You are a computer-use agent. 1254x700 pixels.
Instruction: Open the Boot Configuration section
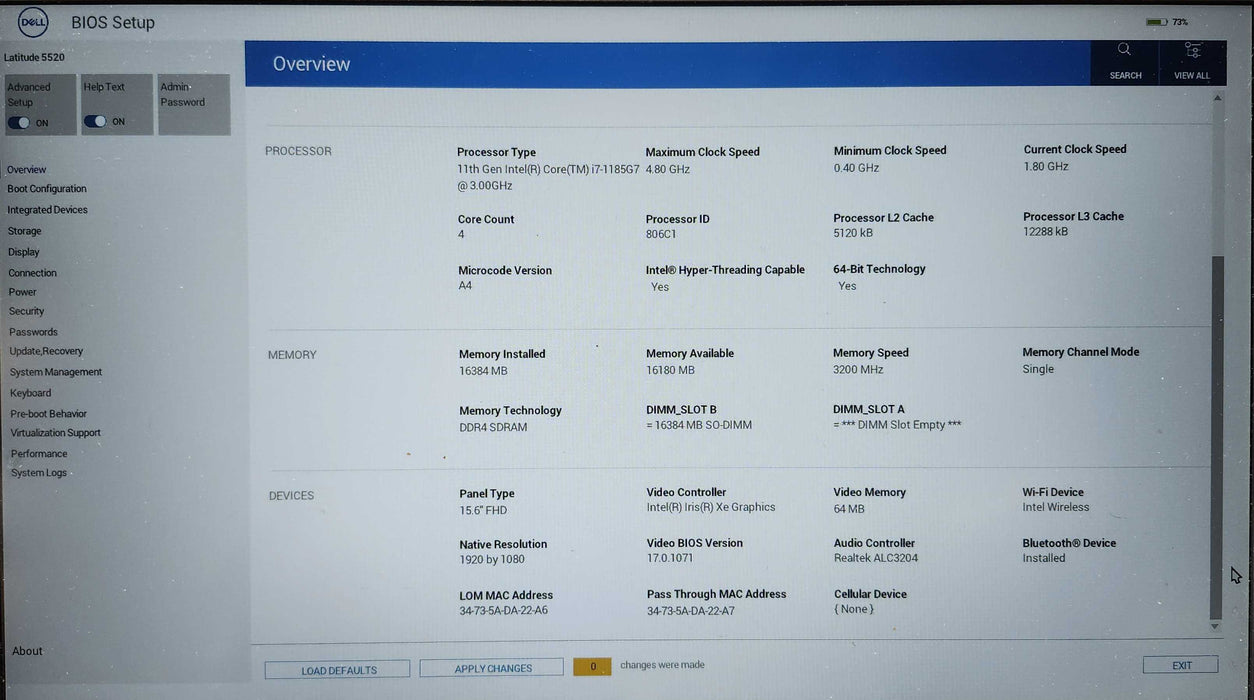click(x=47, y=189)
